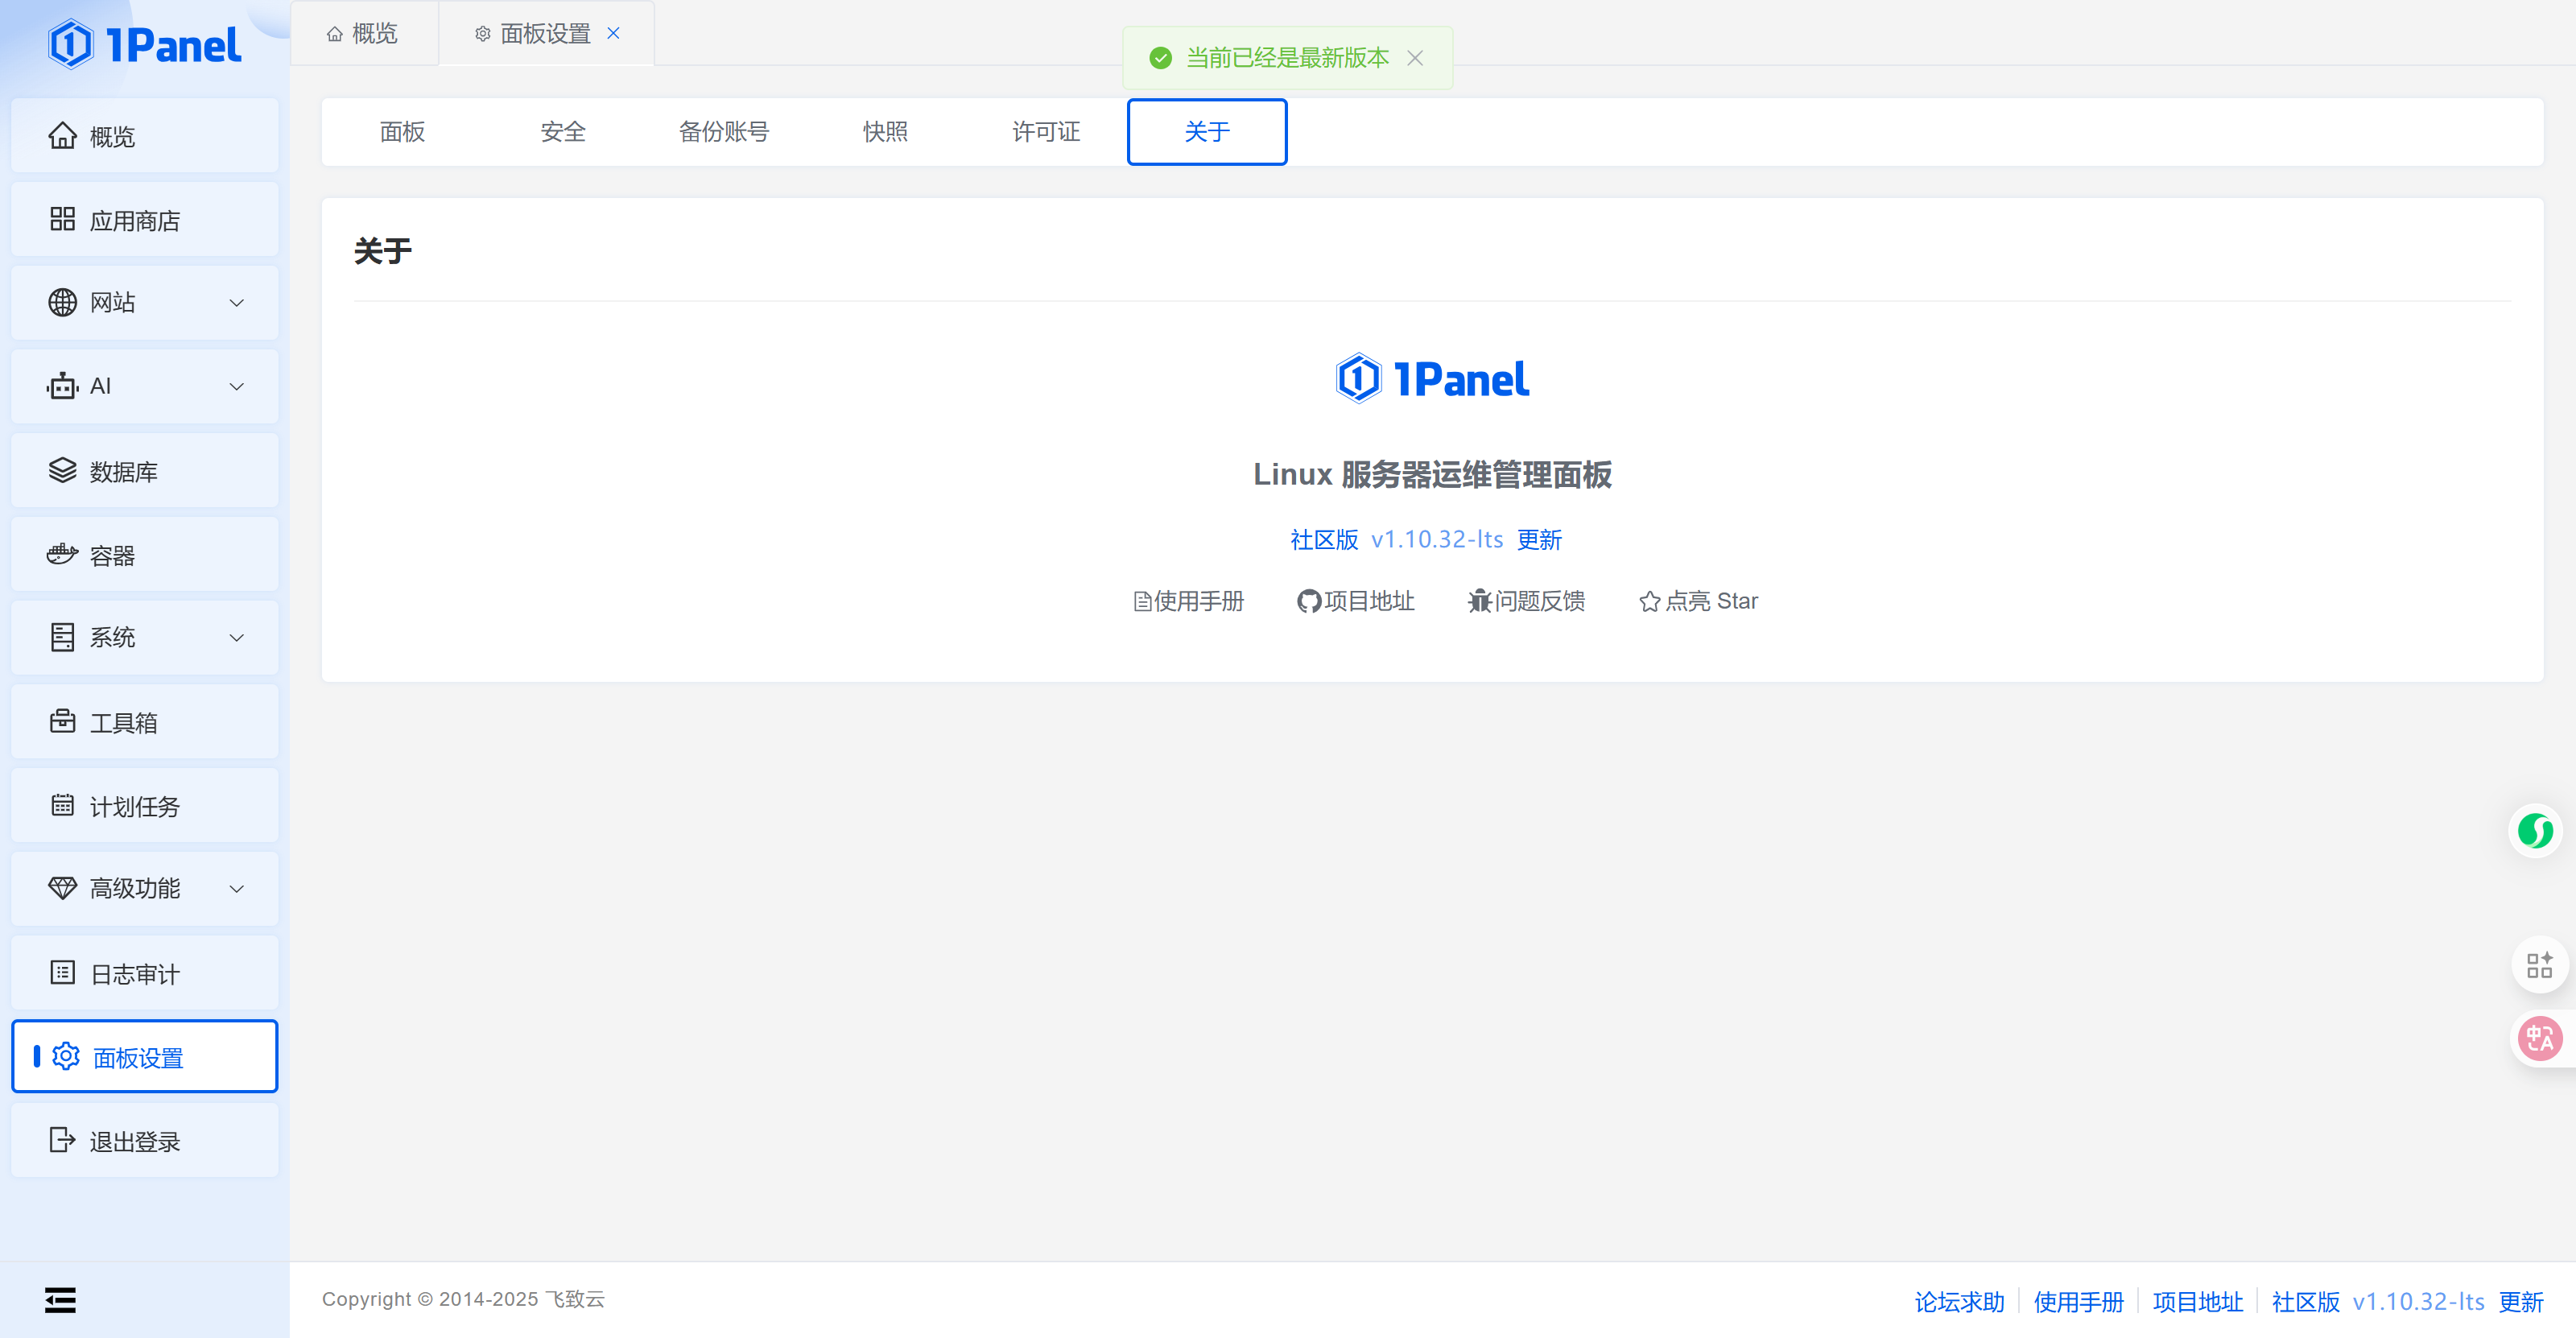Image resolution: width=2576 pixels, height=1338 pixels.
Task: Click the 高级功能 diamond icon
Action: tap(62, 888)
